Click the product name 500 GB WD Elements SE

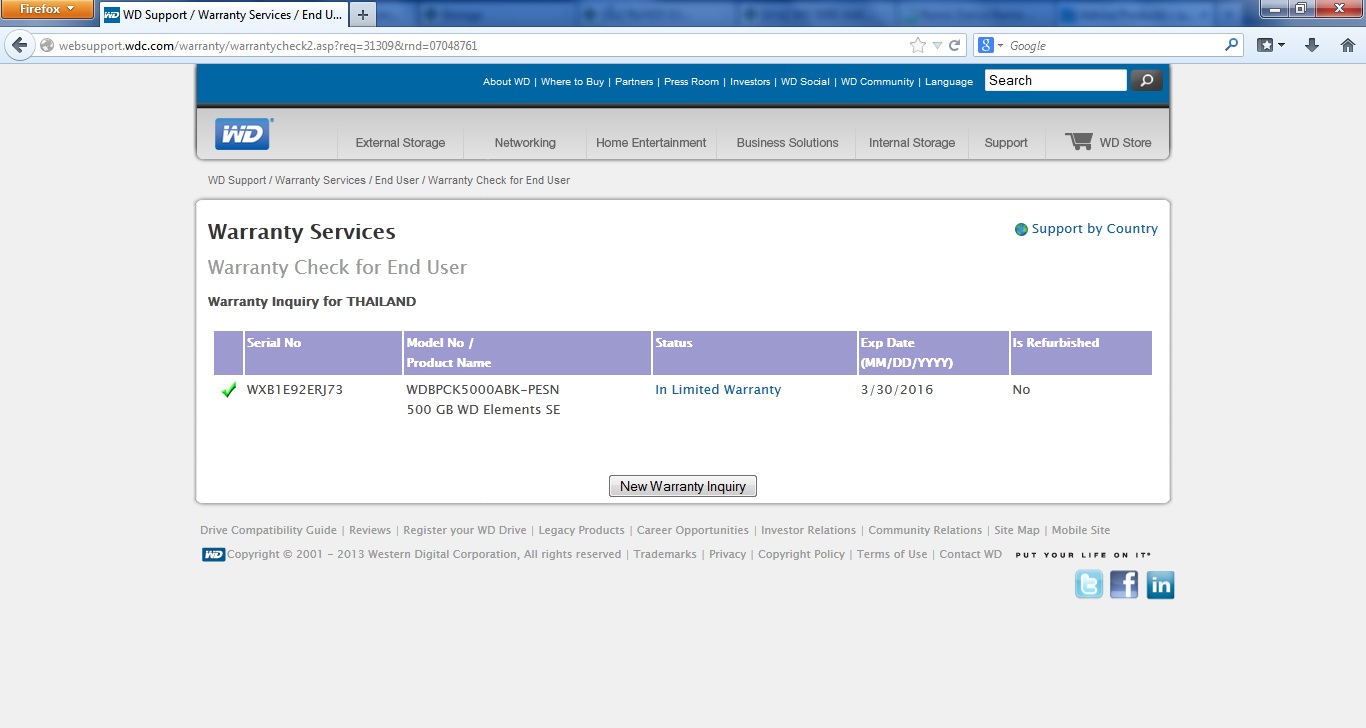[x=483, y=410]
